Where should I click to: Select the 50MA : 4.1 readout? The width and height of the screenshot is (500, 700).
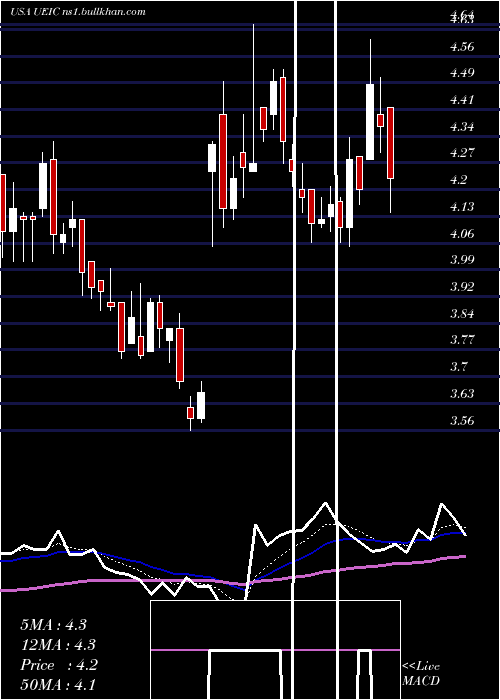tap(58, 685)
